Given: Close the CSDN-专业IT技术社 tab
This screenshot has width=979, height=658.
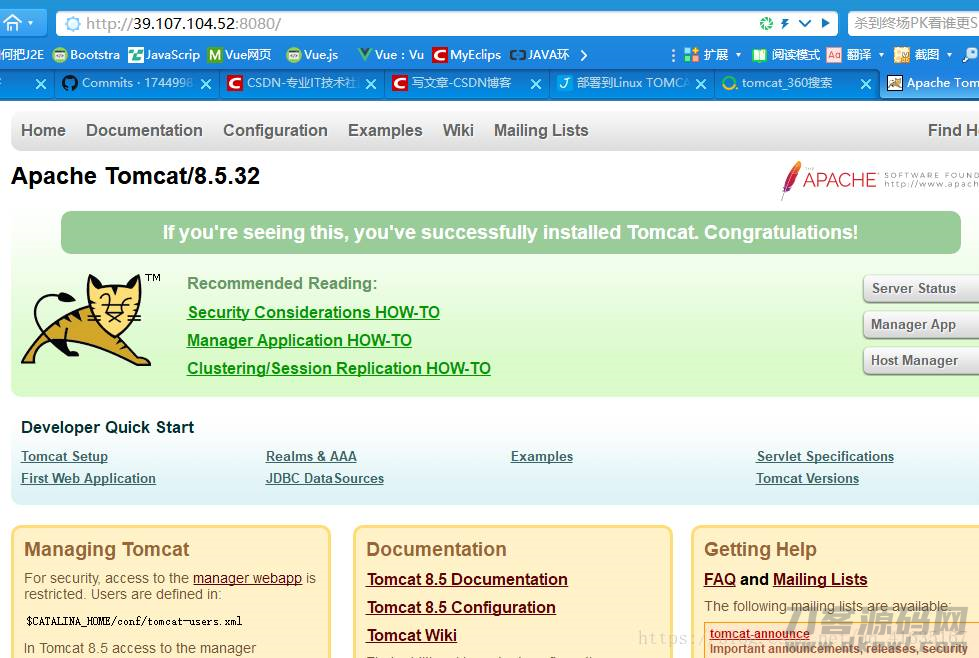Looking at the screenshot, I should pyautogui.click(x=371, y=84).
